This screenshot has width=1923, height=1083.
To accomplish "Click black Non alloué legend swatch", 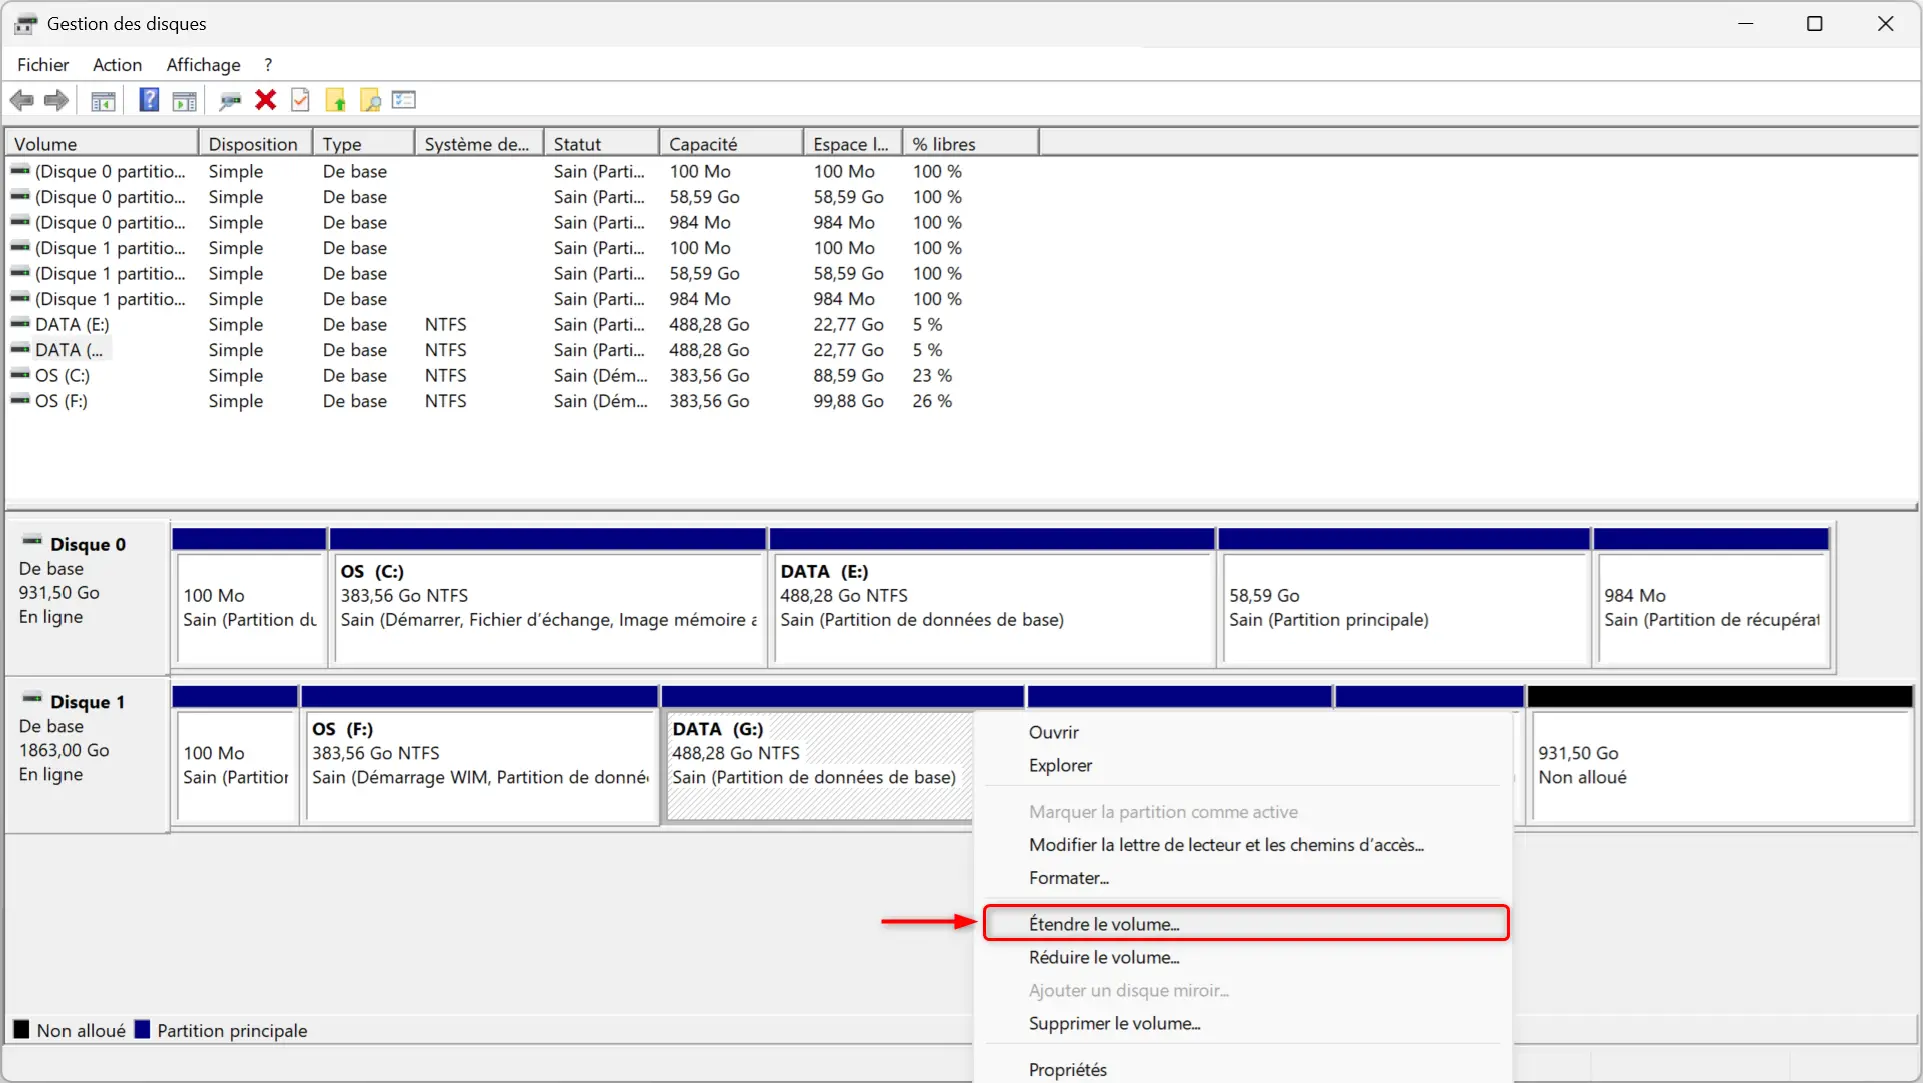I will coord(21,1029).
